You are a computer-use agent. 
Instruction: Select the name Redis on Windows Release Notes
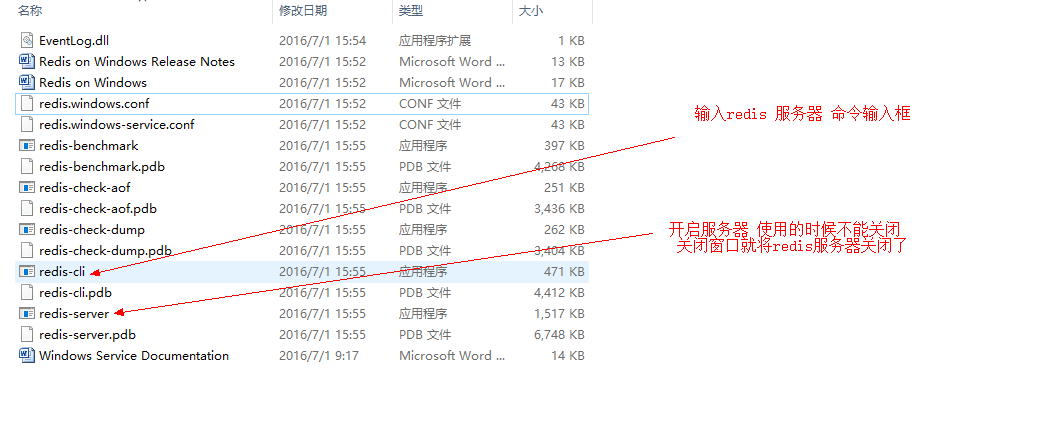(x=137, y=61)
